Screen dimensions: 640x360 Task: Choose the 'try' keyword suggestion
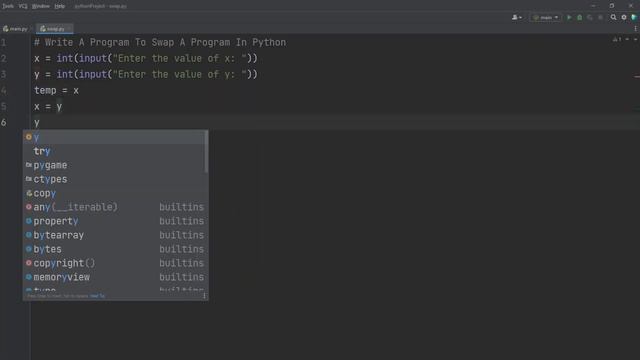[115, 151]
